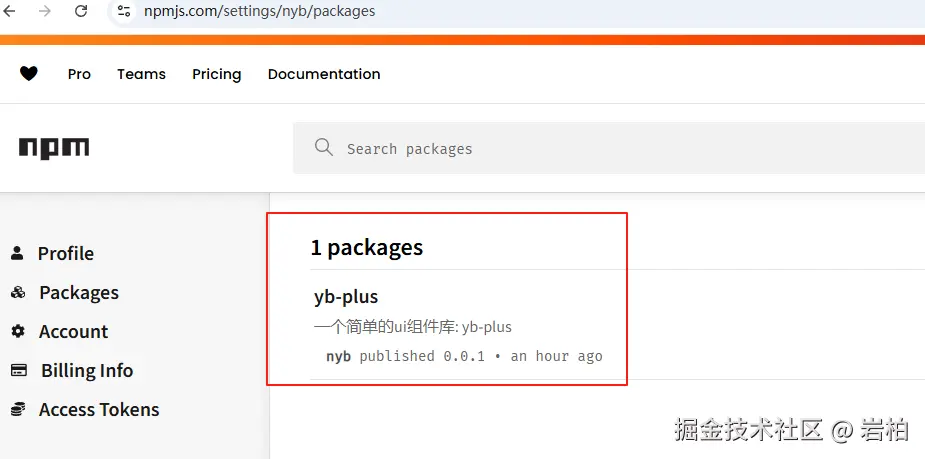Click the black heart icon
The width and height of the screenshot is (925, 459).
(x=29, y=73)
